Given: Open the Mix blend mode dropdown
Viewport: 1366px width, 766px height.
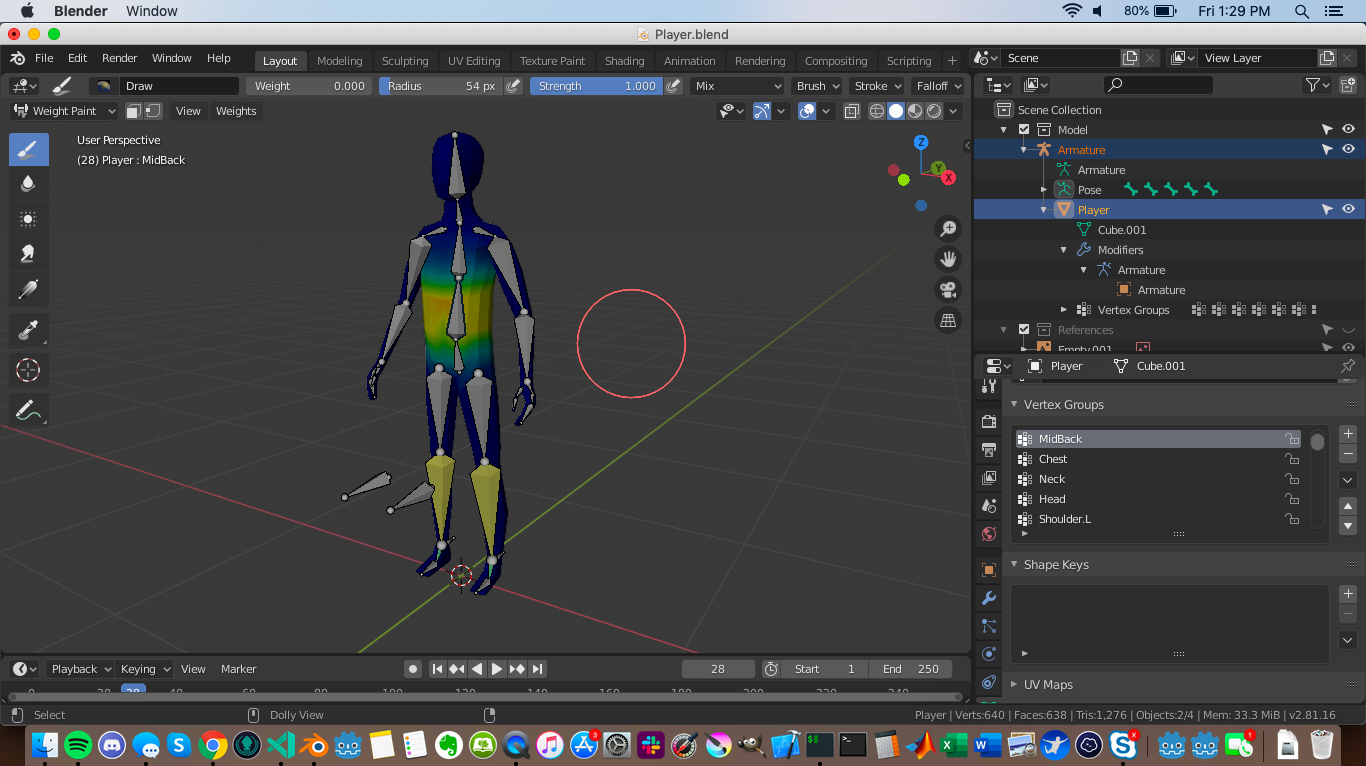Looking at the screenshot, I should (x=737, y=86).
